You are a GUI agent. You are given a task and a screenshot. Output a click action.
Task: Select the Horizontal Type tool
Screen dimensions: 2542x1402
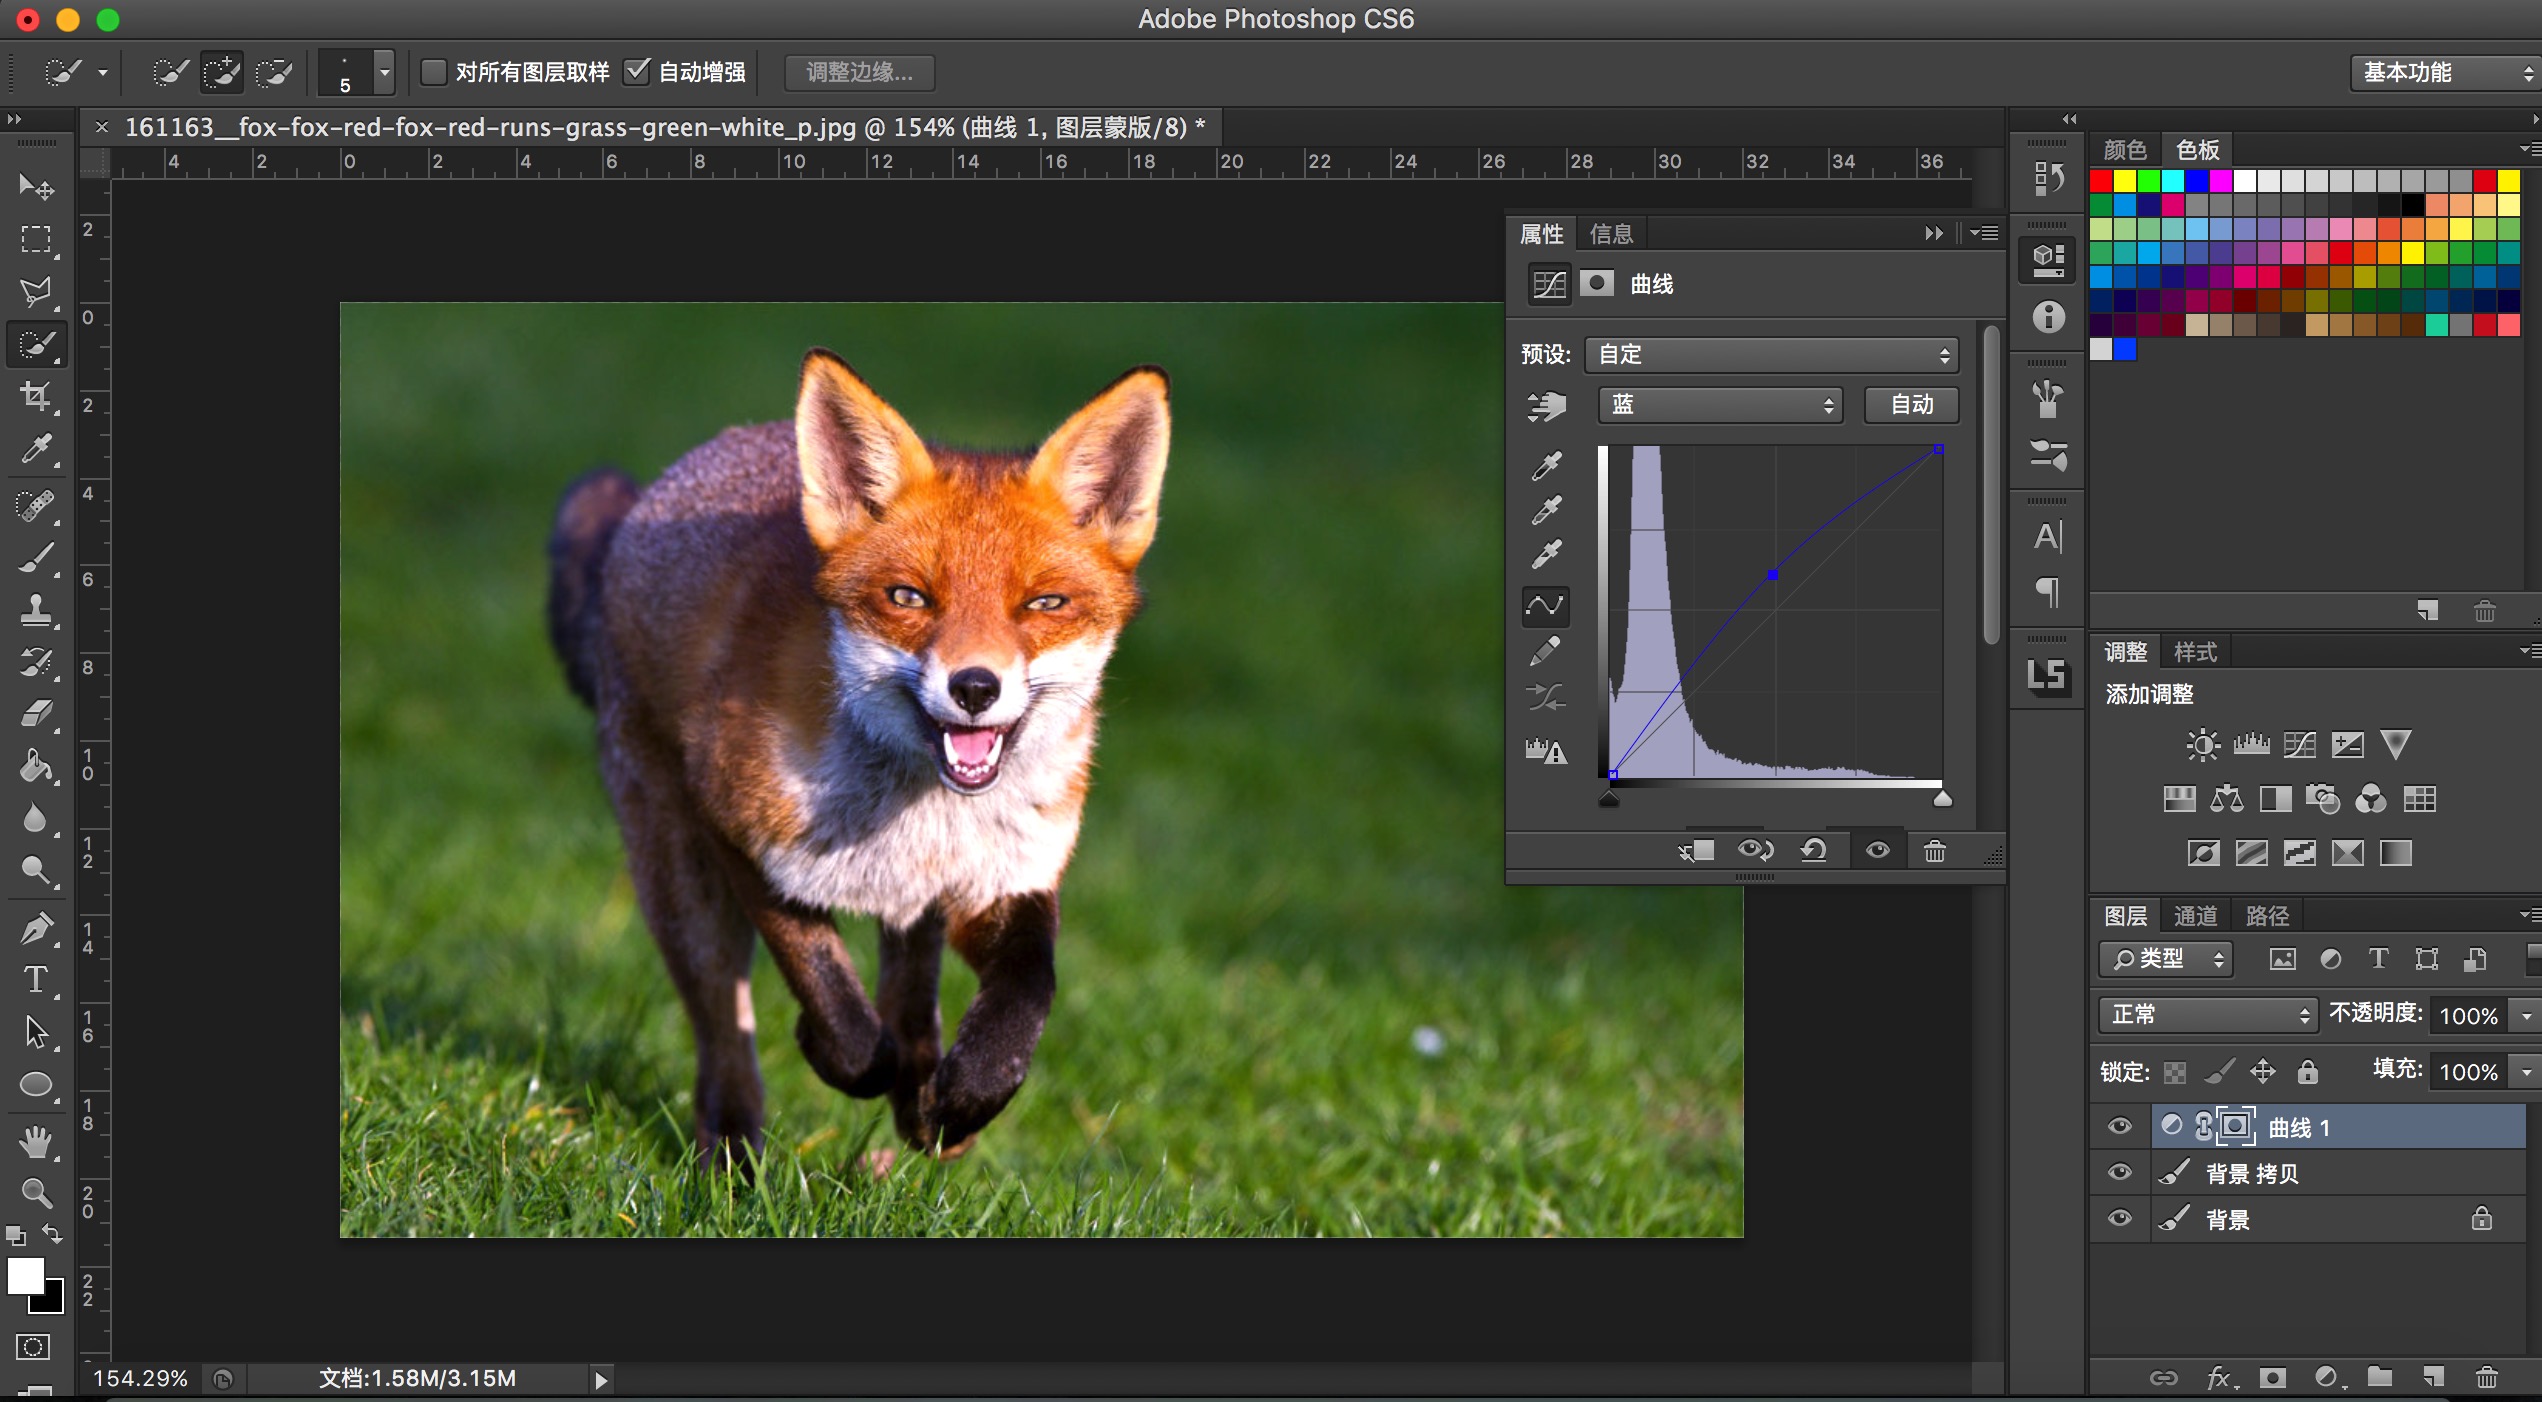tap(36, 979)
